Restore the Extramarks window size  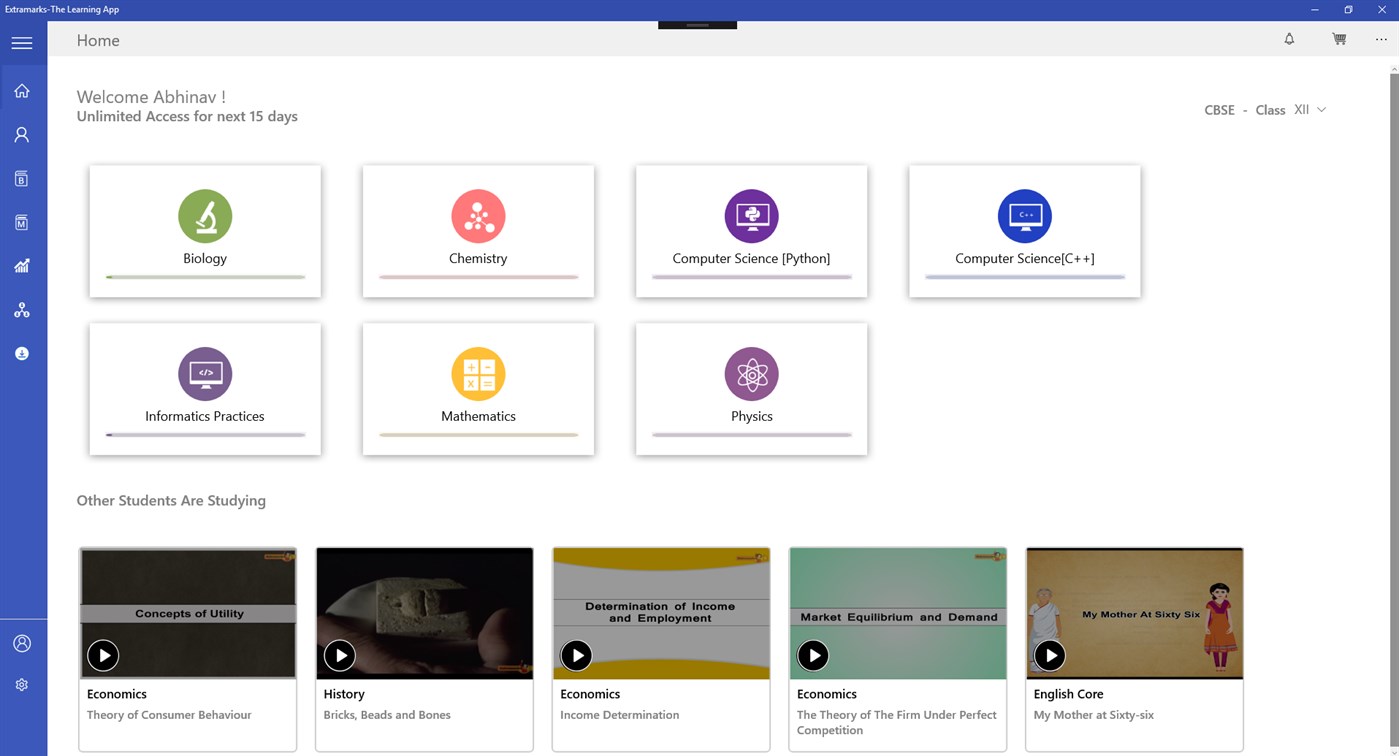click(x=1348, y=10)
